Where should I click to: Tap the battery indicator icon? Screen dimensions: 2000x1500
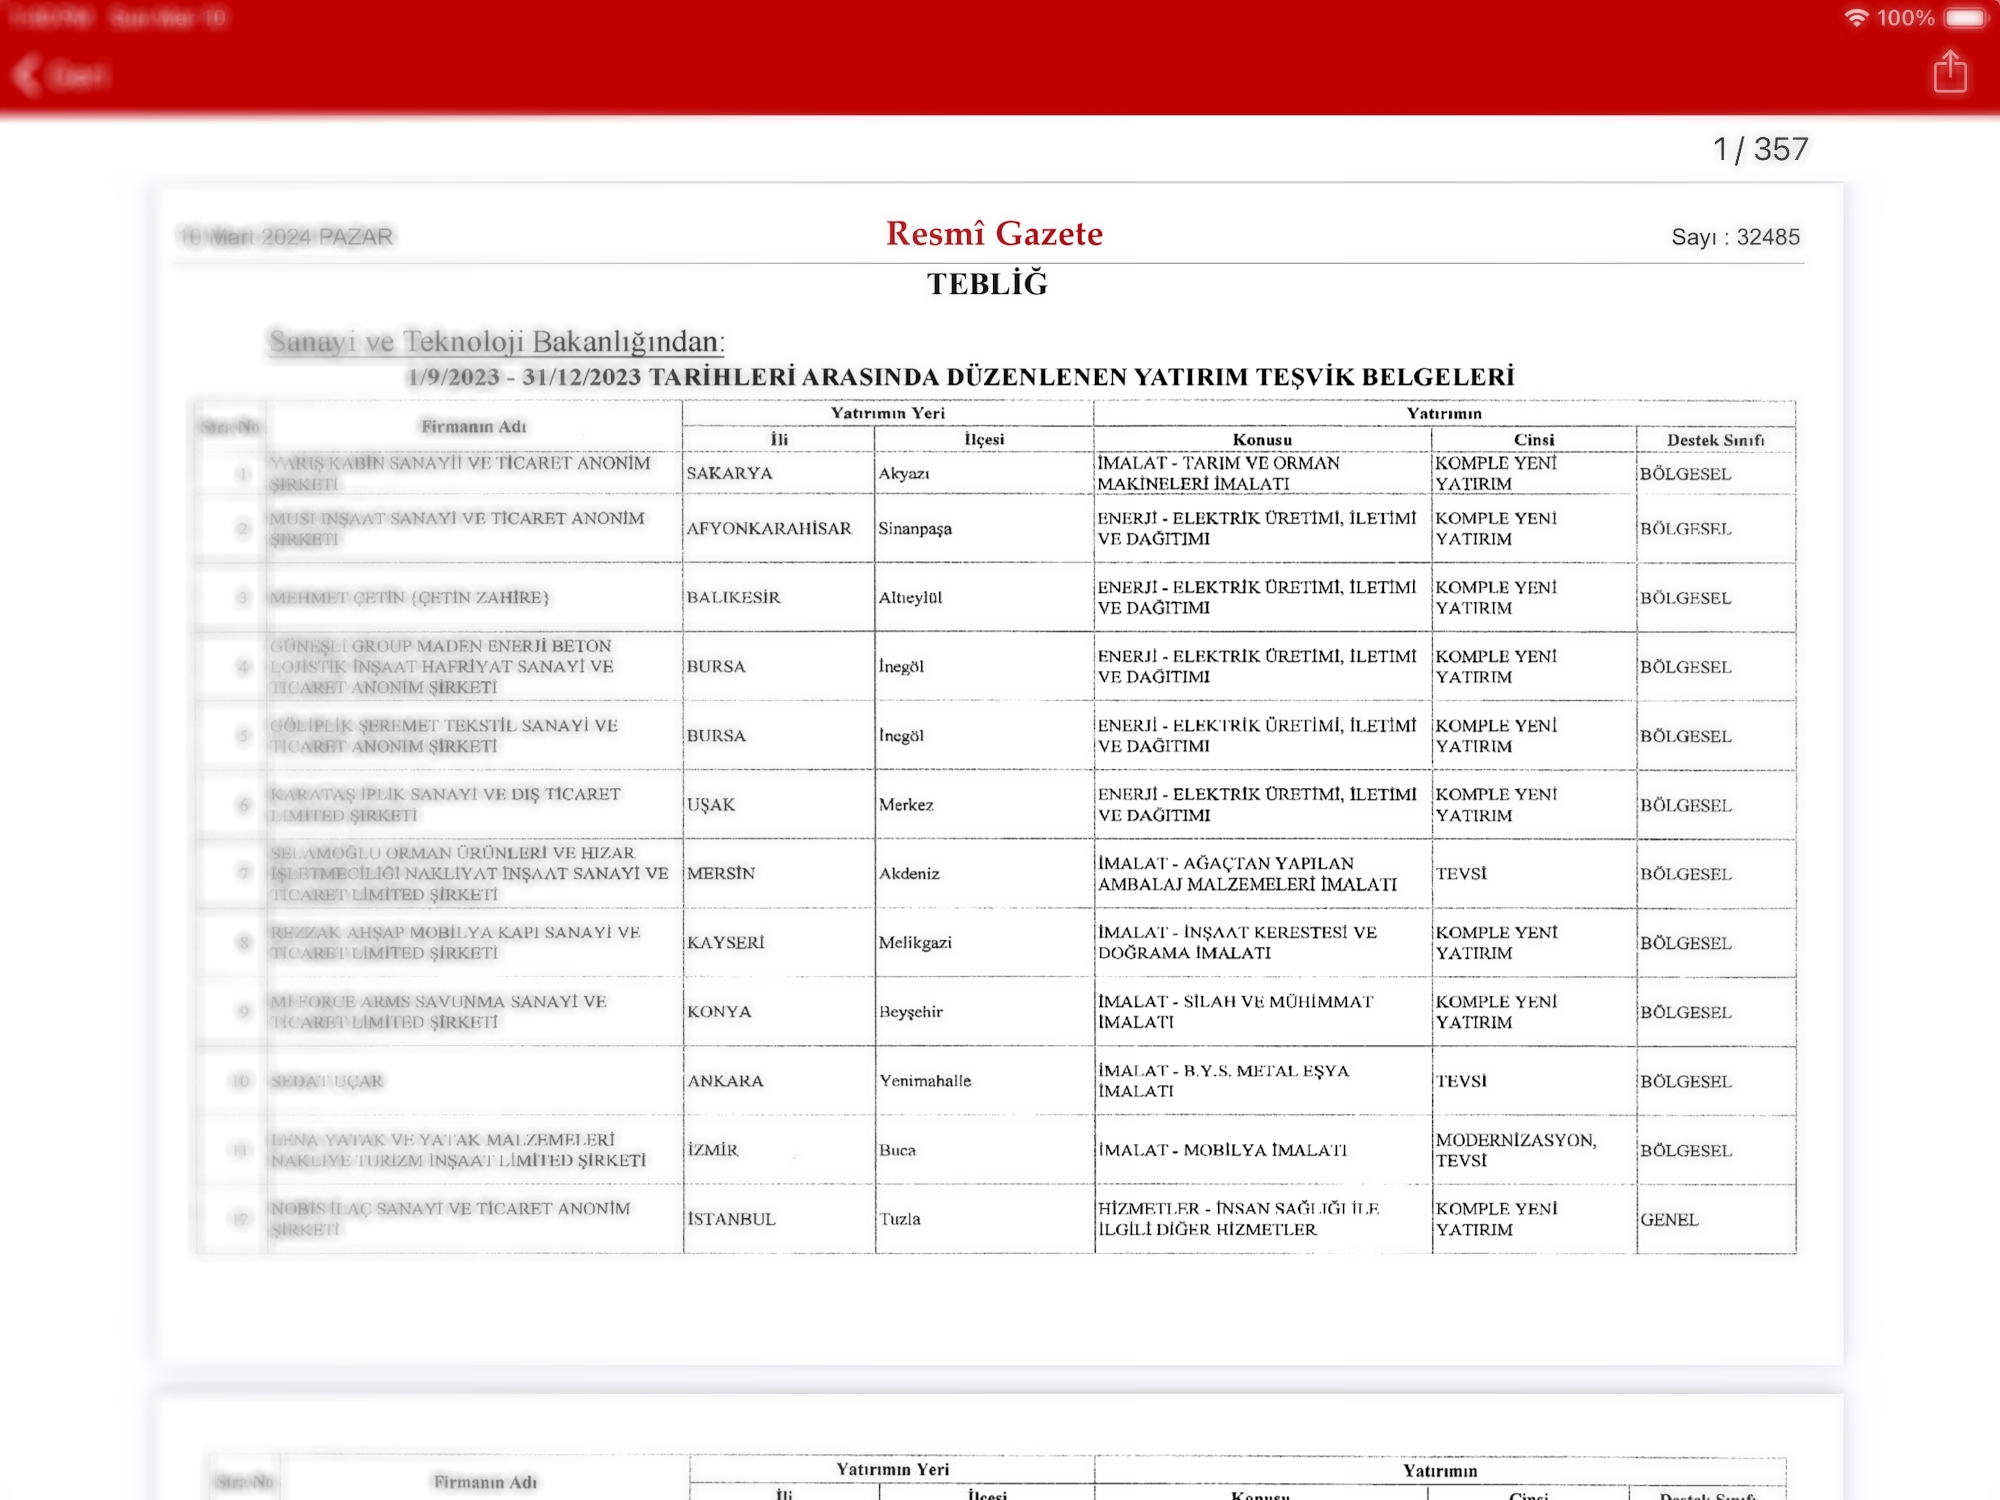1967,18
